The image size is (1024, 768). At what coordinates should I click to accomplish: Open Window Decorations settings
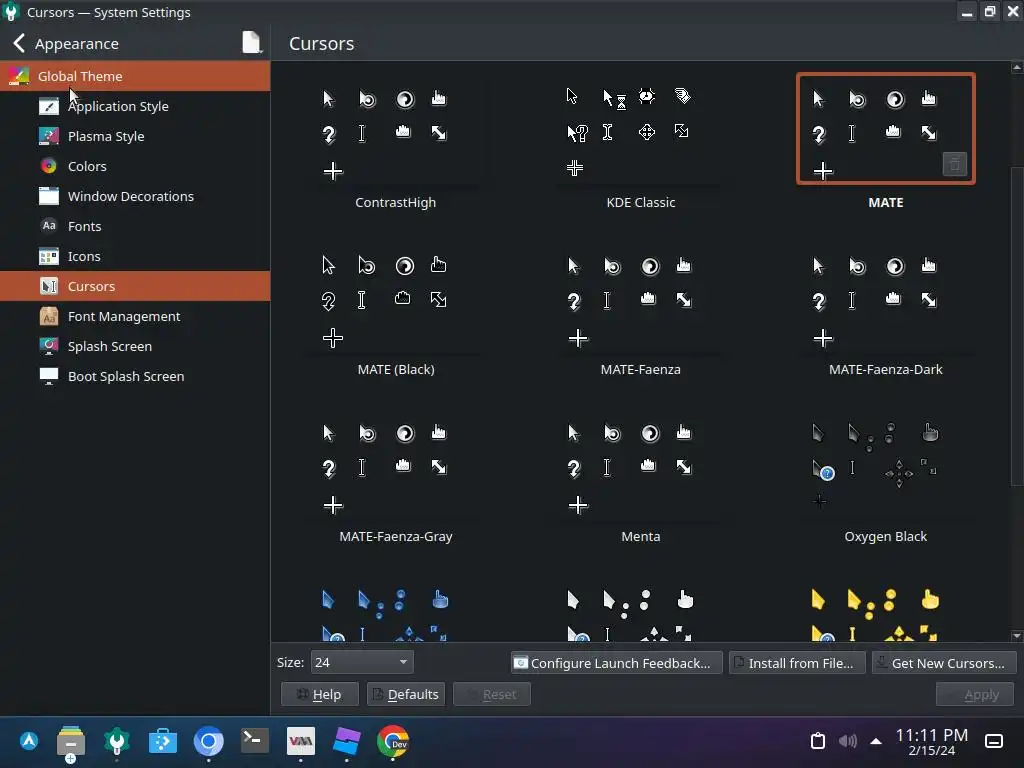pos(135,196)
